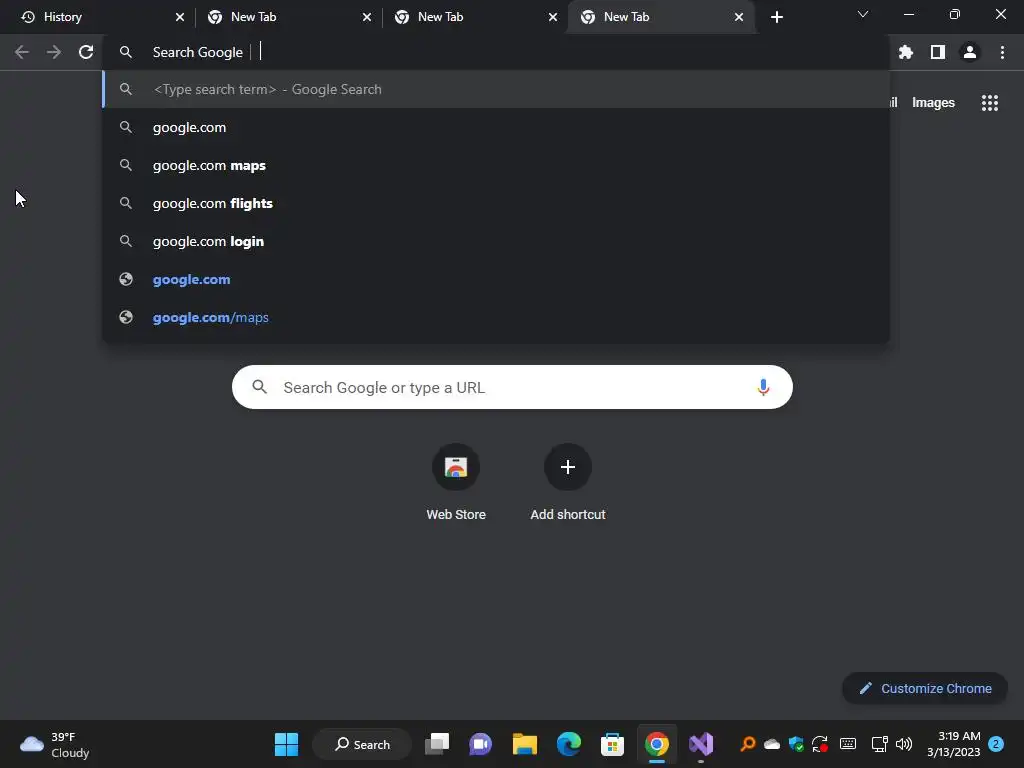Open the touch keyboard tray icon
This screenshot has height=768, width=1024.
pyautogui.click(x=848, y=744)
